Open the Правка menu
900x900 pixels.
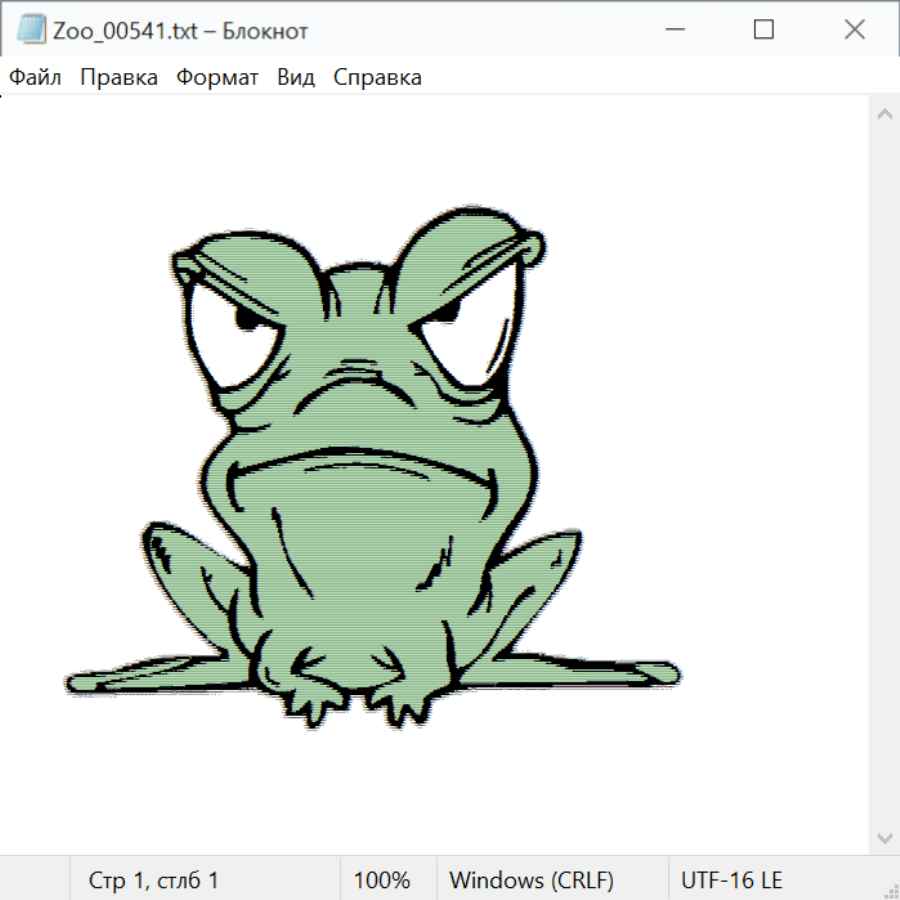118,78
